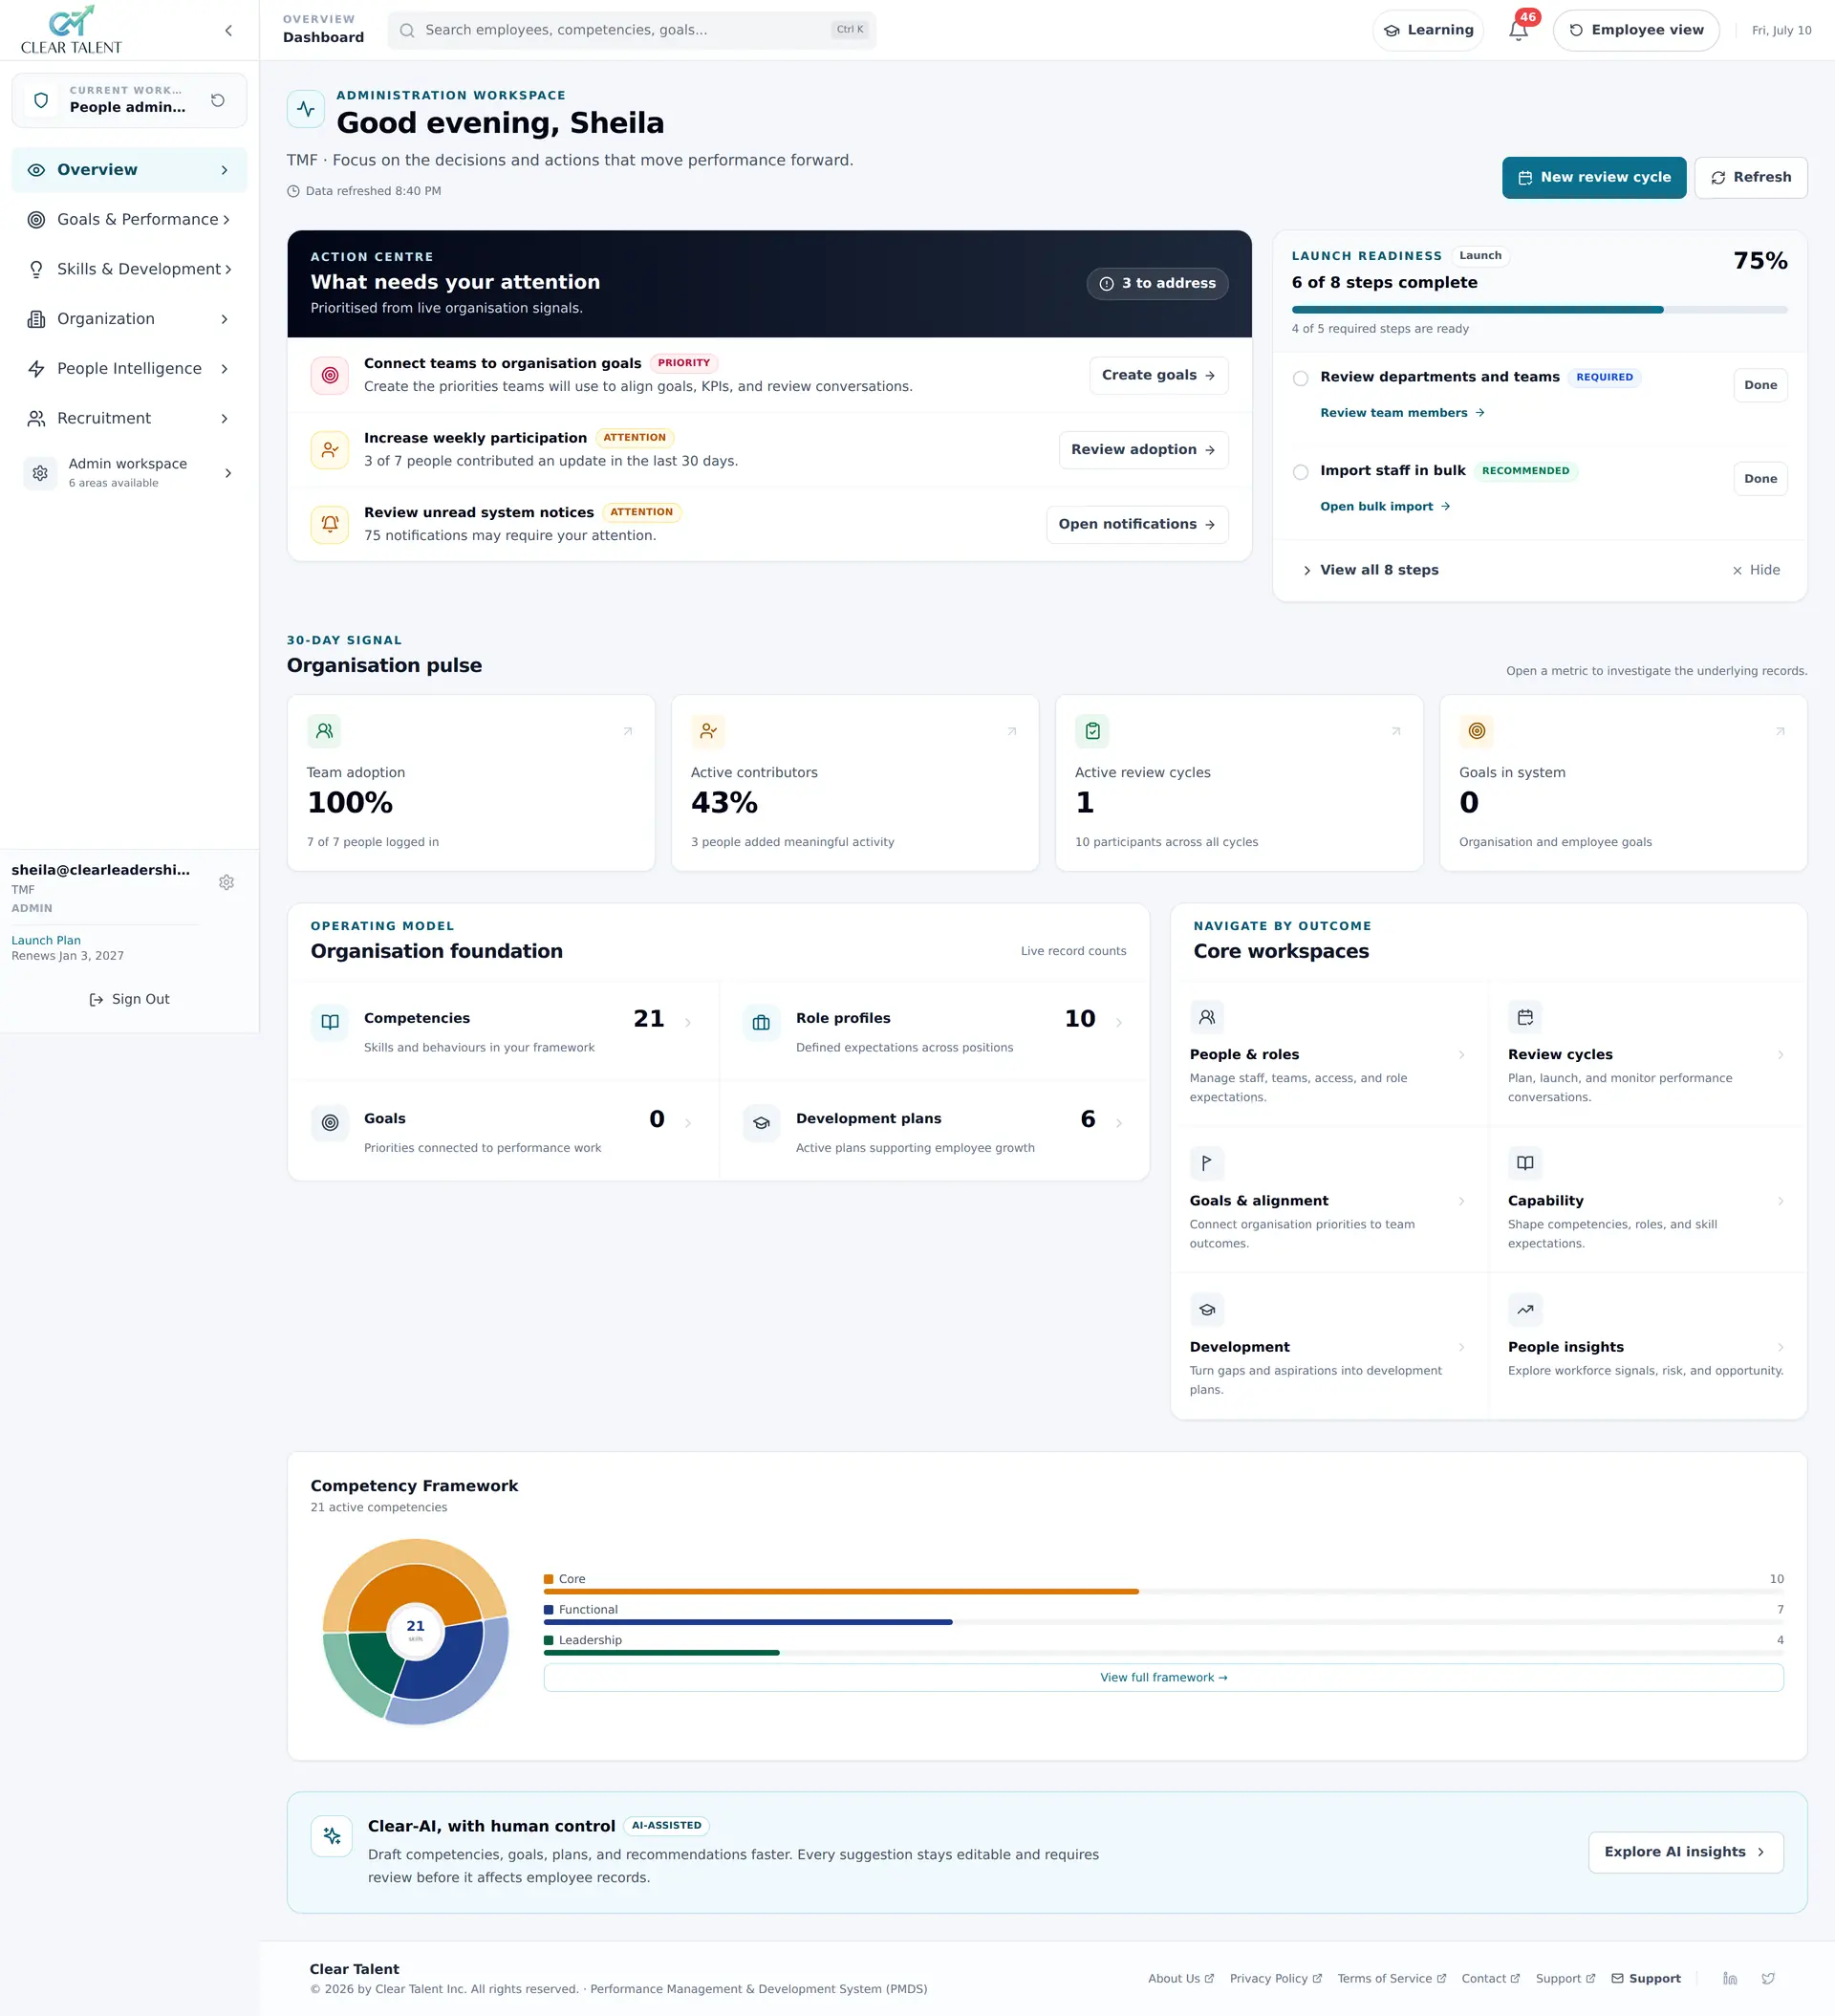Image resolution: width=1835 pixels, height=2016 pixels.
Task: Click the Role profiles briefcase icon
Action: pyautogui.click(x=761, y=1022)
